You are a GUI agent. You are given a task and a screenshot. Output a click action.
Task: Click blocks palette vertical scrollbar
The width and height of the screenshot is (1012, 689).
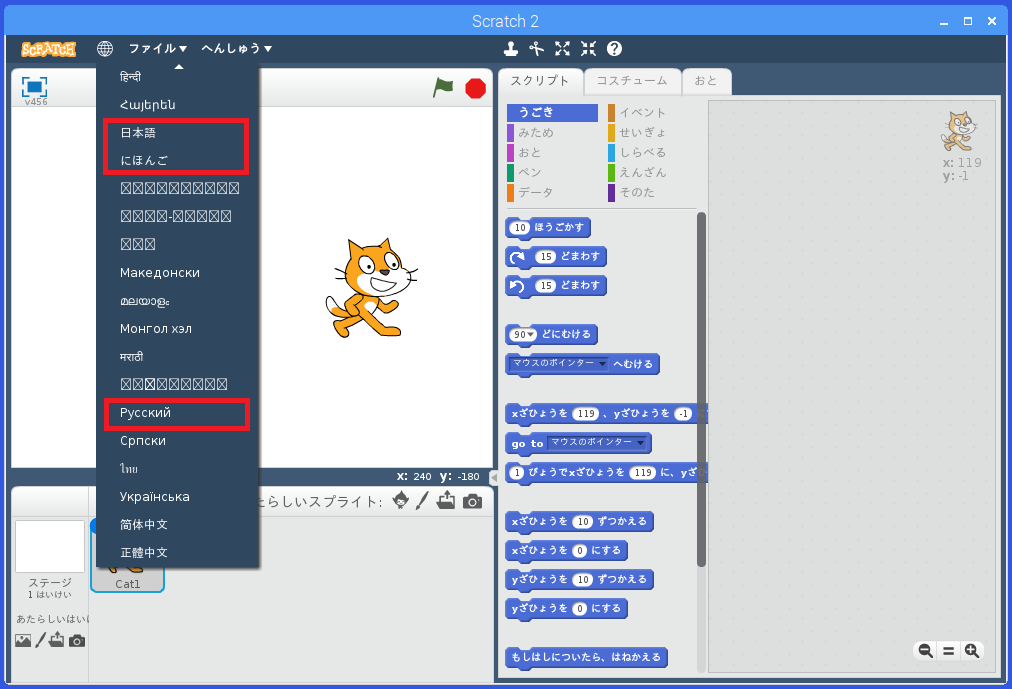pos(702,390)
